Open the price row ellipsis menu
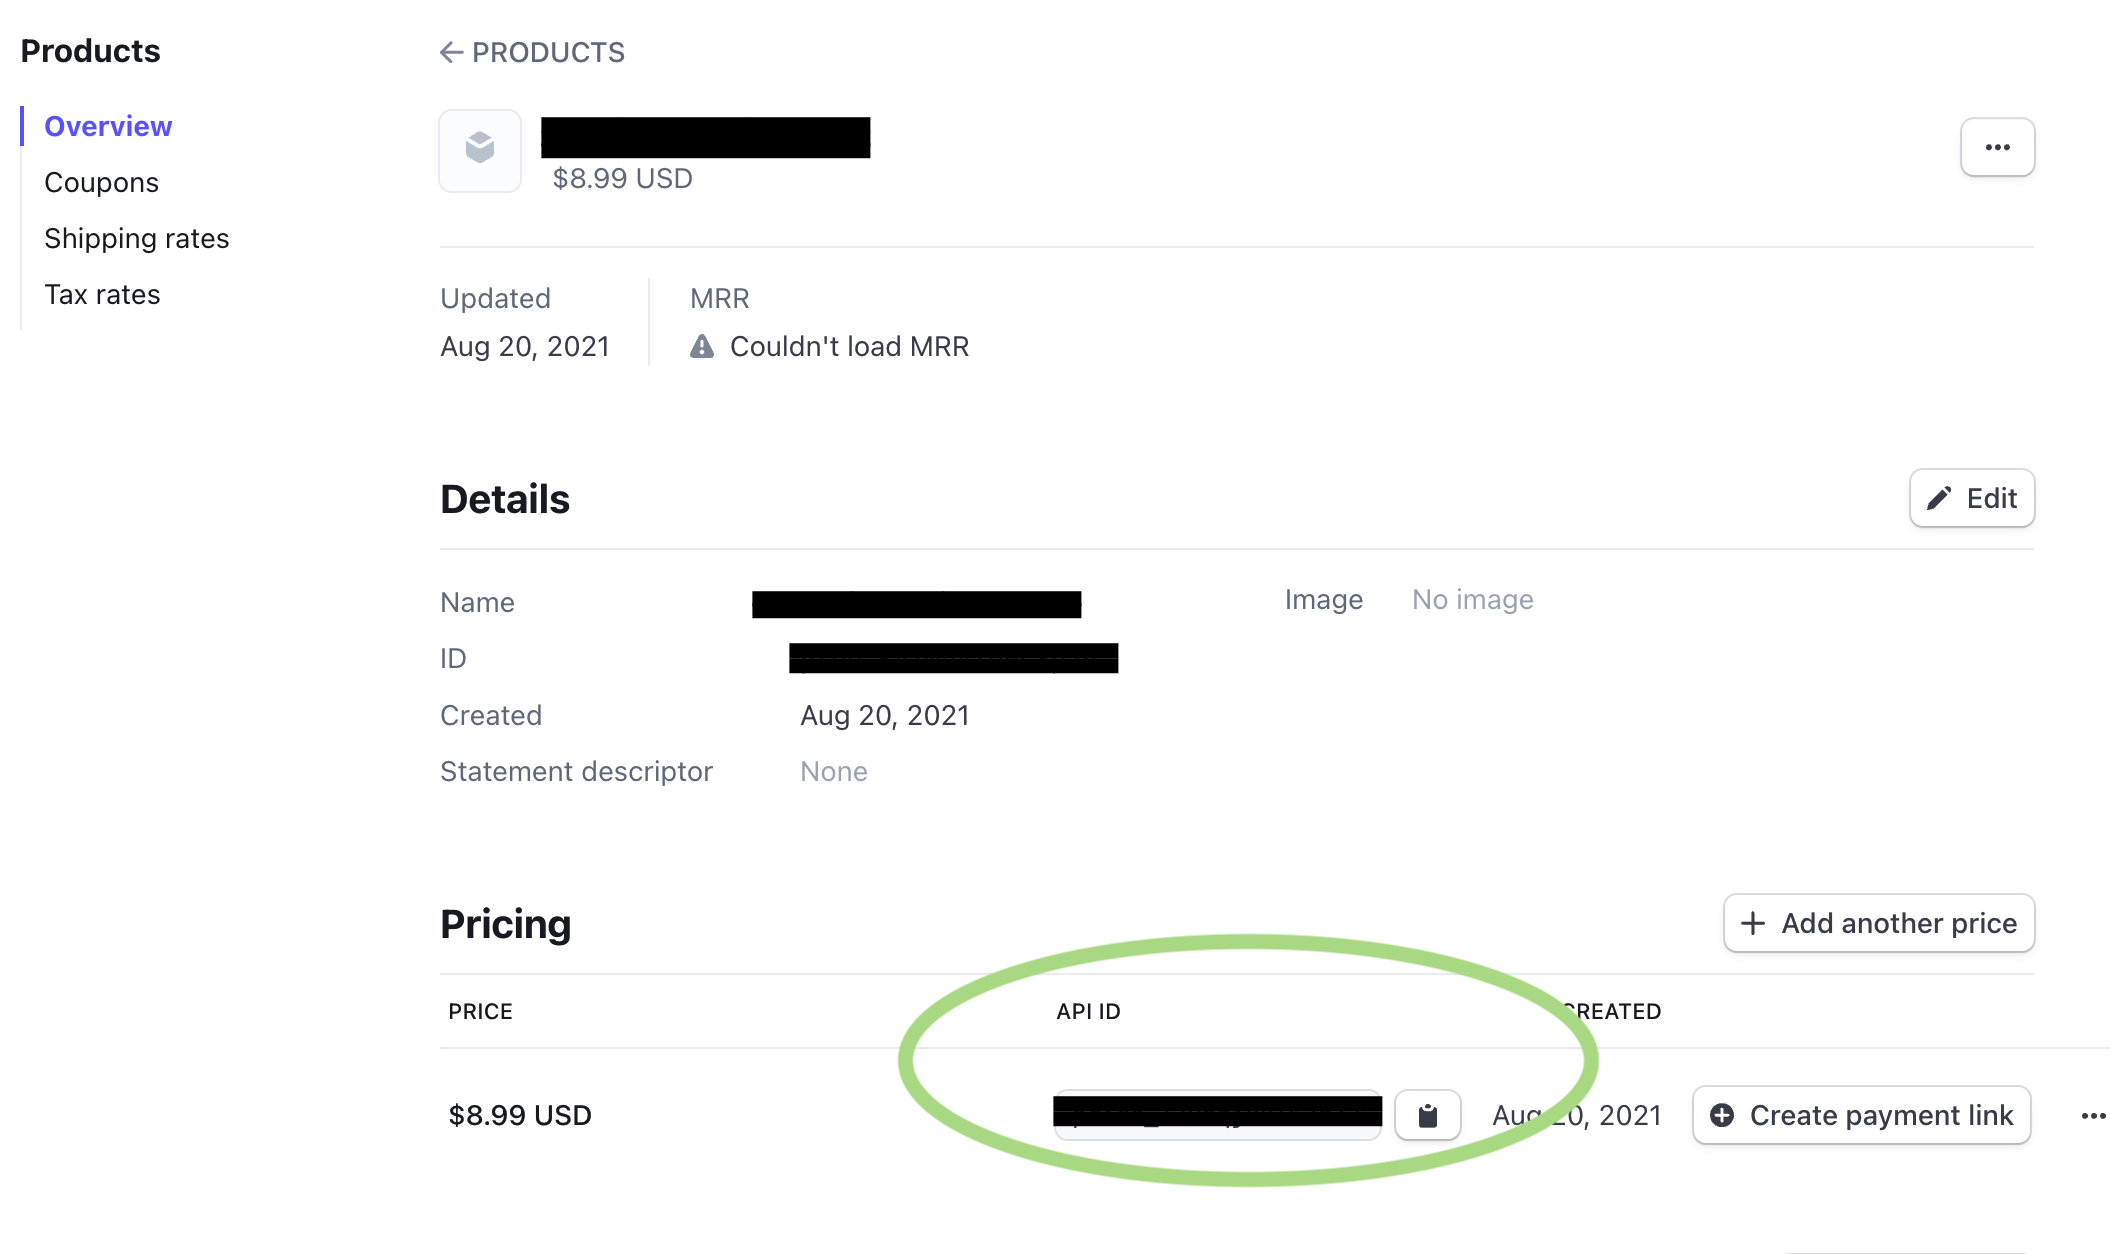The image size is (2110, 1254). tap(2093, 1115)
